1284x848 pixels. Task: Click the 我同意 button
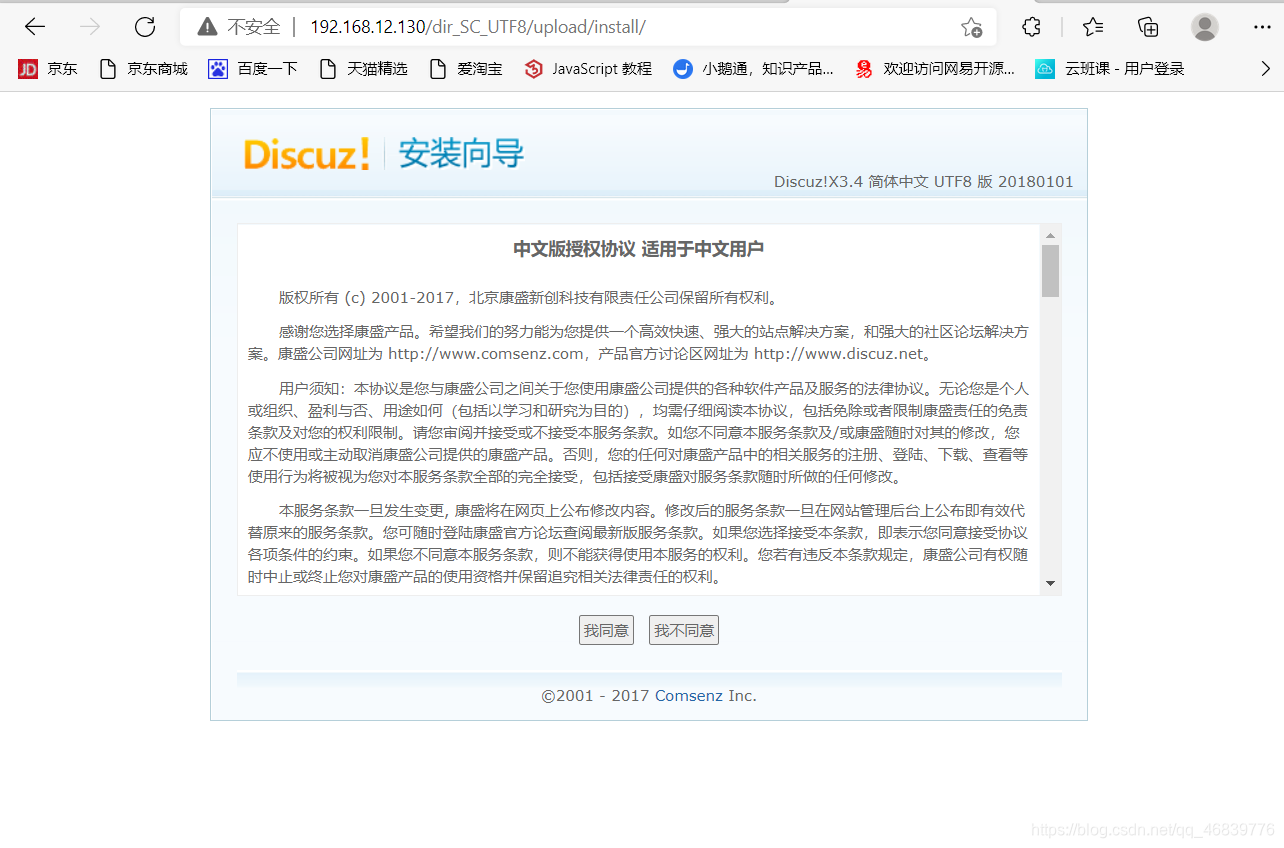(605, 629)
